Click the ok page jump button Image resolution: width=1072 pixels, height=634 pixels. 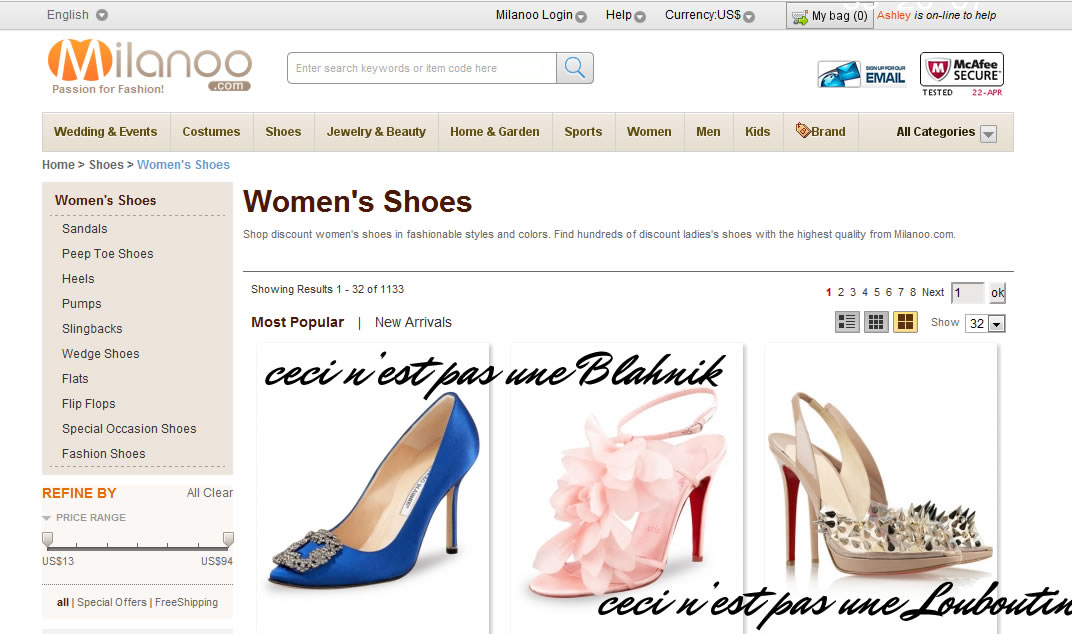997,293
